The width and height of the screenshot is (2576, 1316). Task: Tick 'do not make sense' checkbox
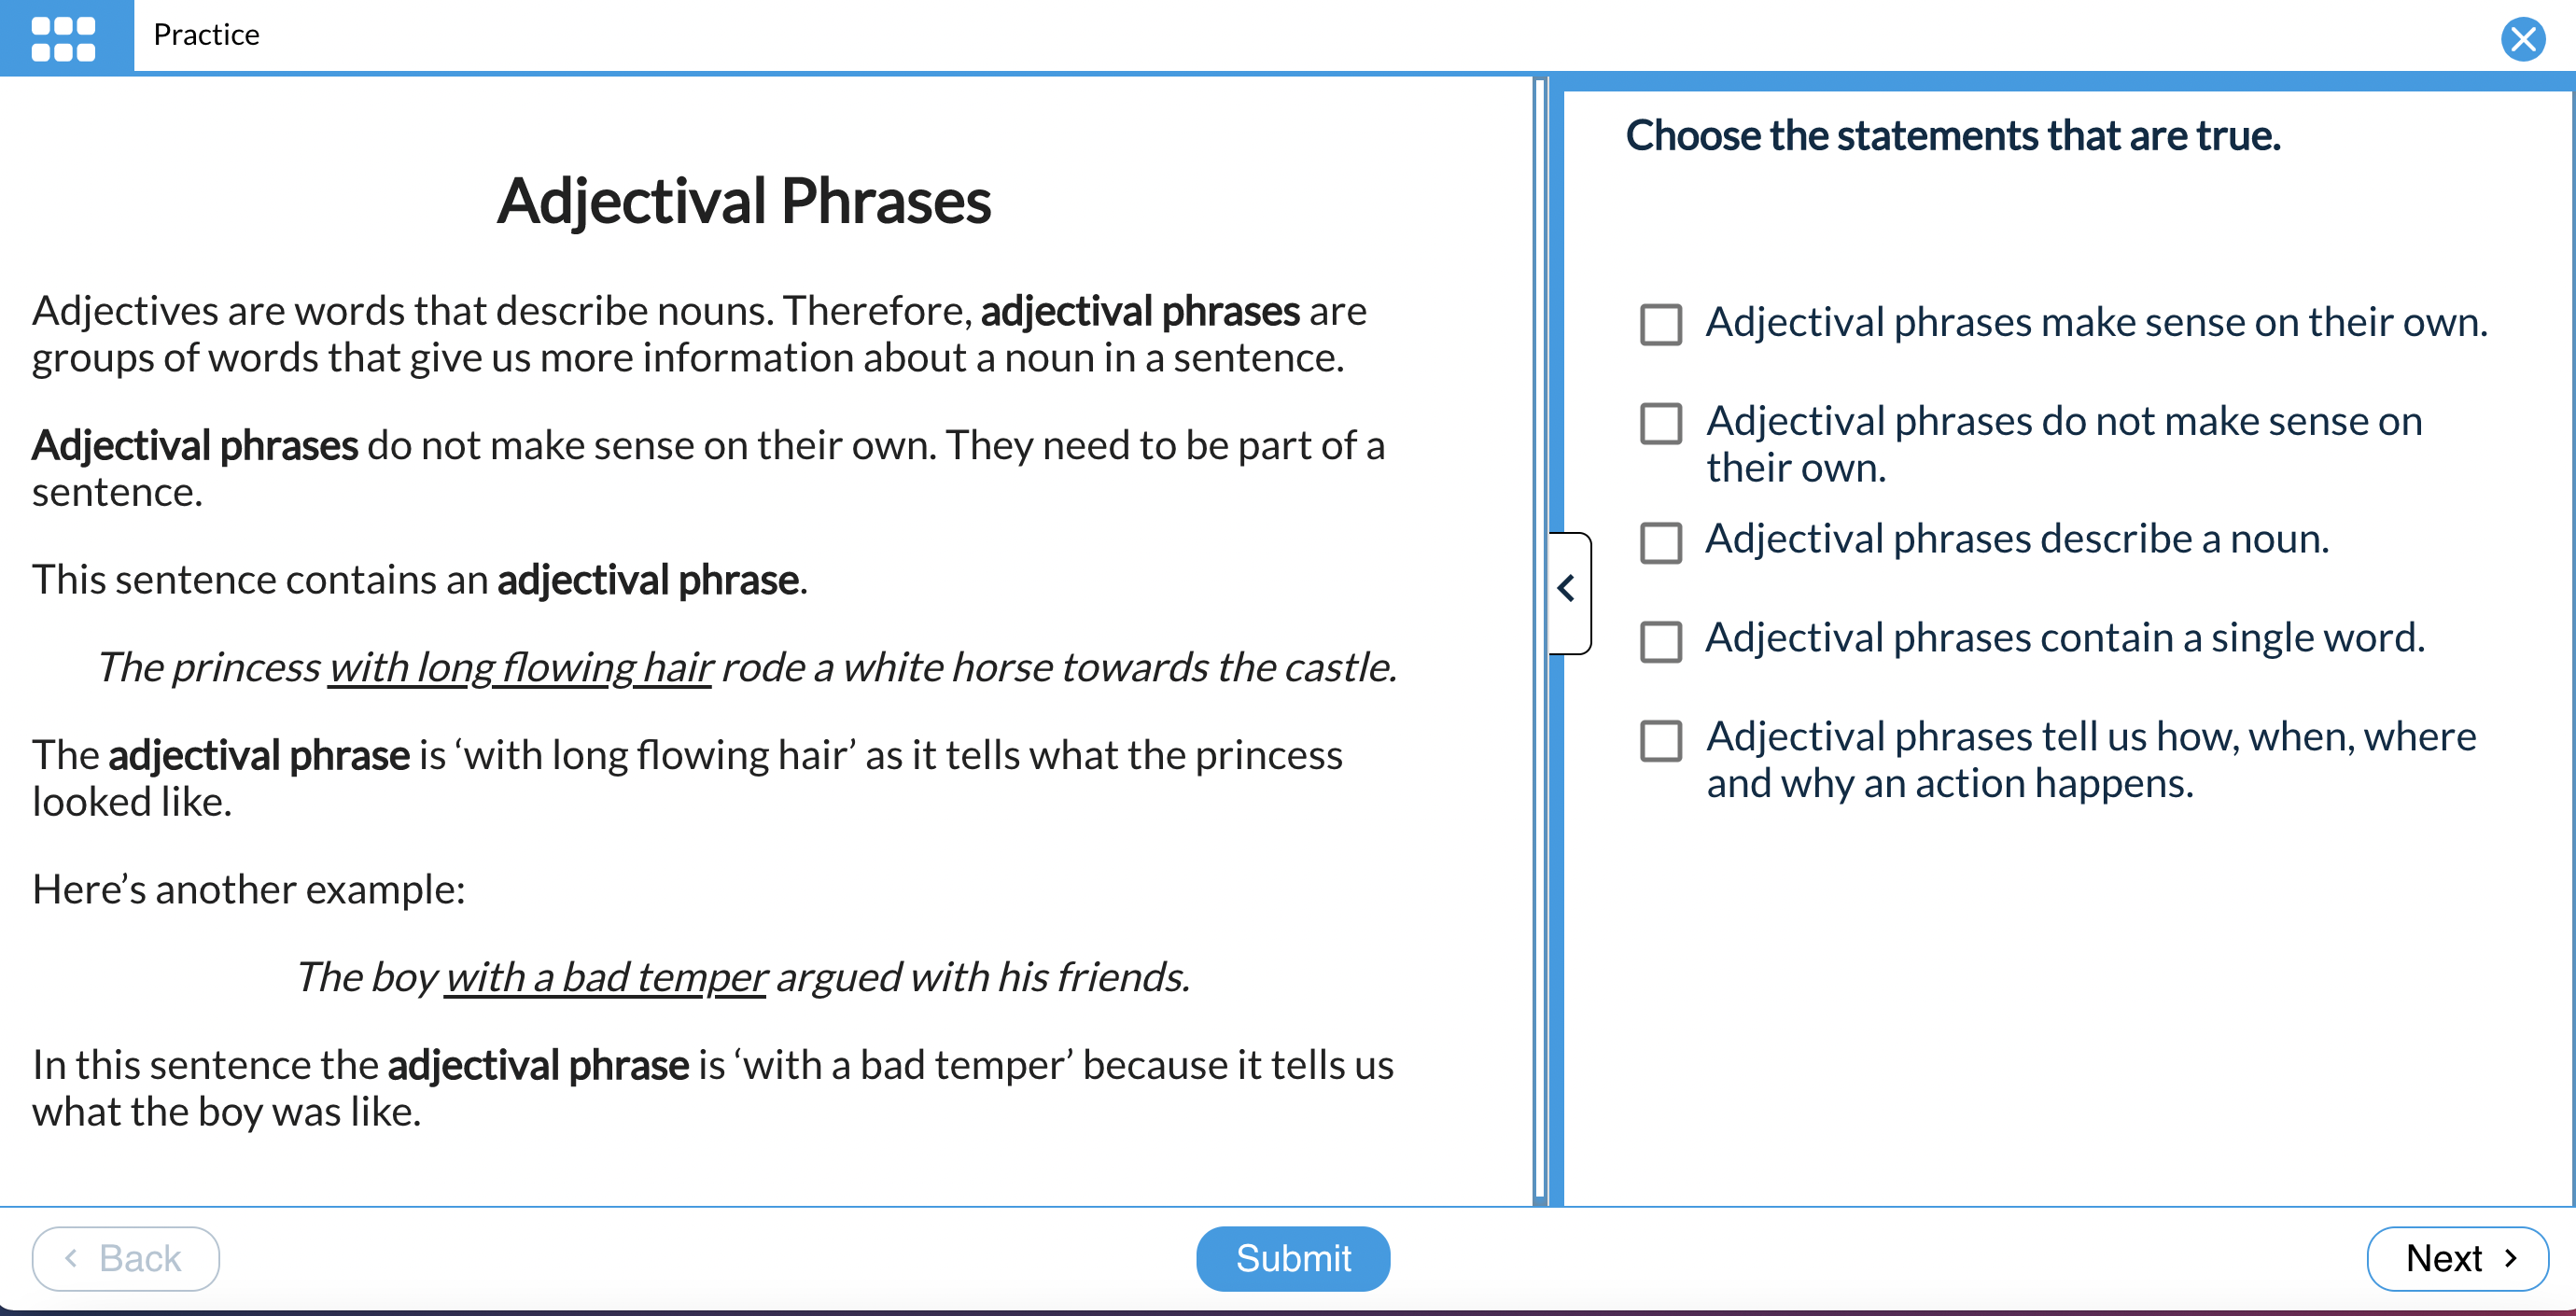click(1660, 423)
